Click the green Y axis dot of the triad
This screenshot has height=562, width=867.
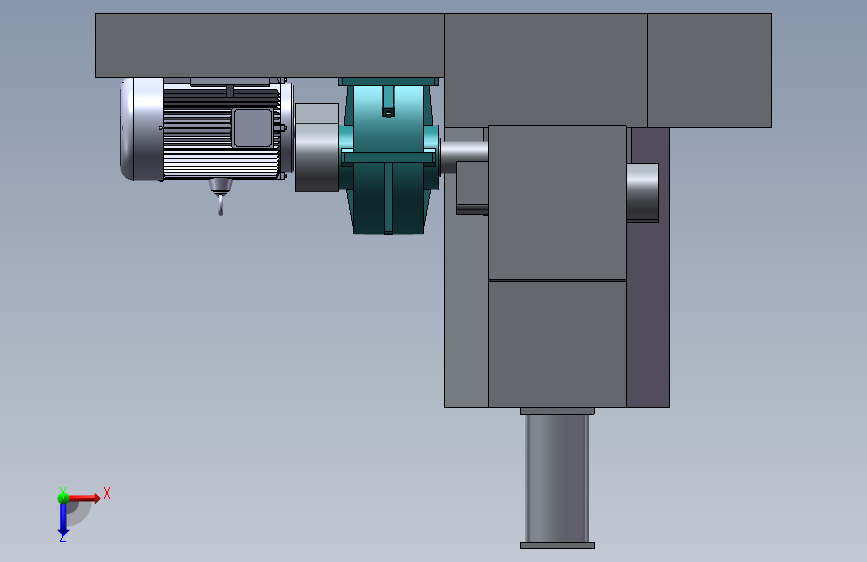point(63,498)
